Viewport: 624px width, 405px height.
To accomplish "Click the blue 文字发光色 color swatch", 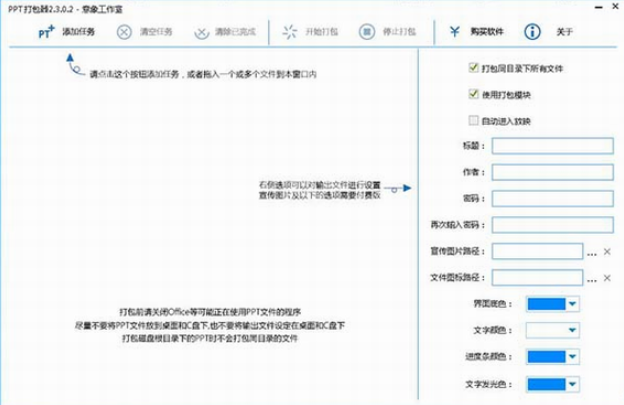I will tap(546, 384).
